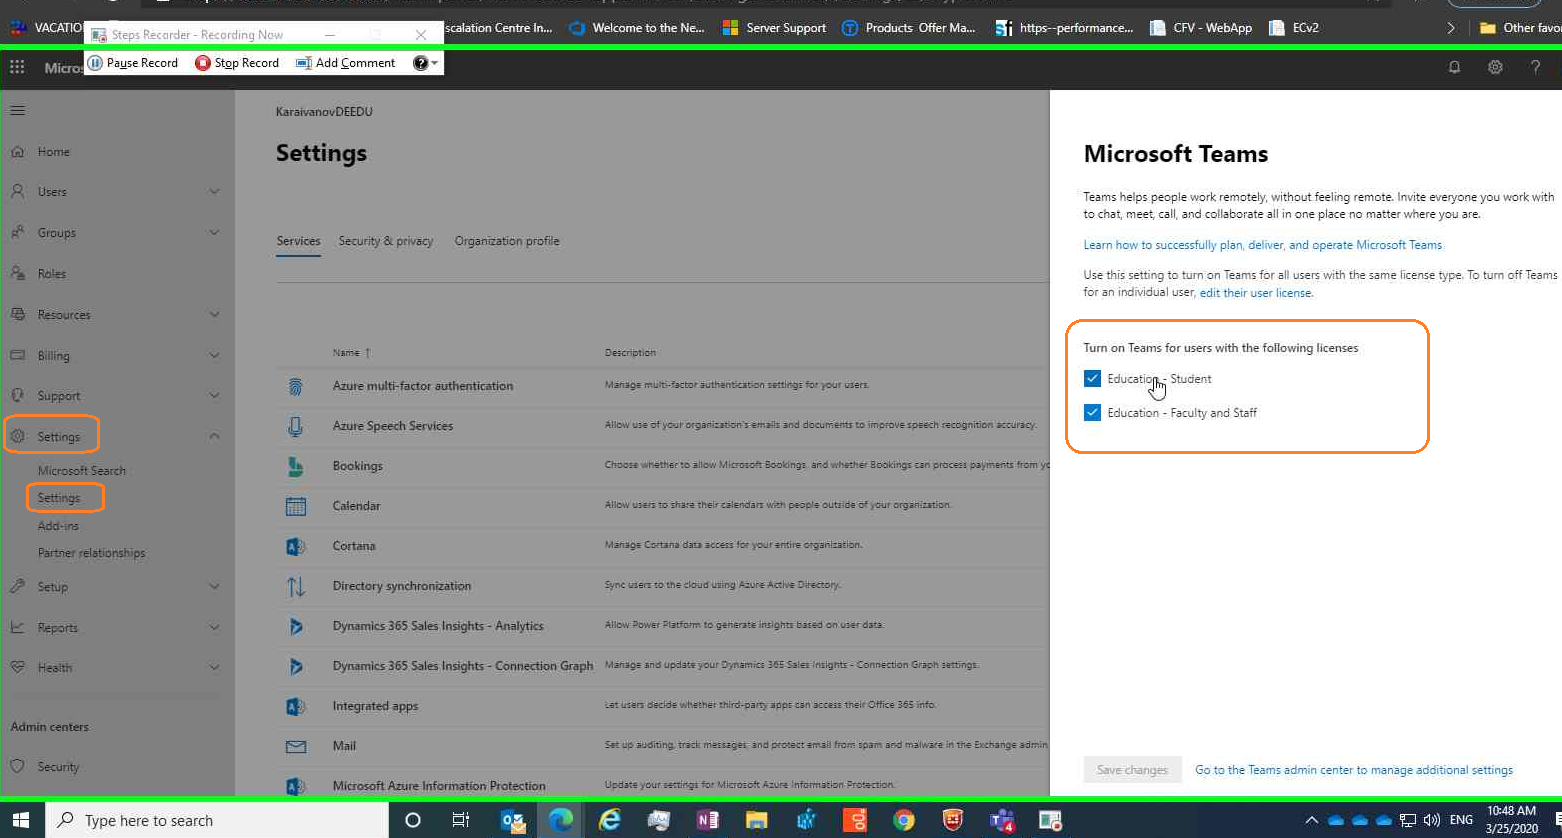Open Learn how to plan Teams link
Viewport: 1562px width, 838px height.
pyautogui.click(x=1263, y=245)
